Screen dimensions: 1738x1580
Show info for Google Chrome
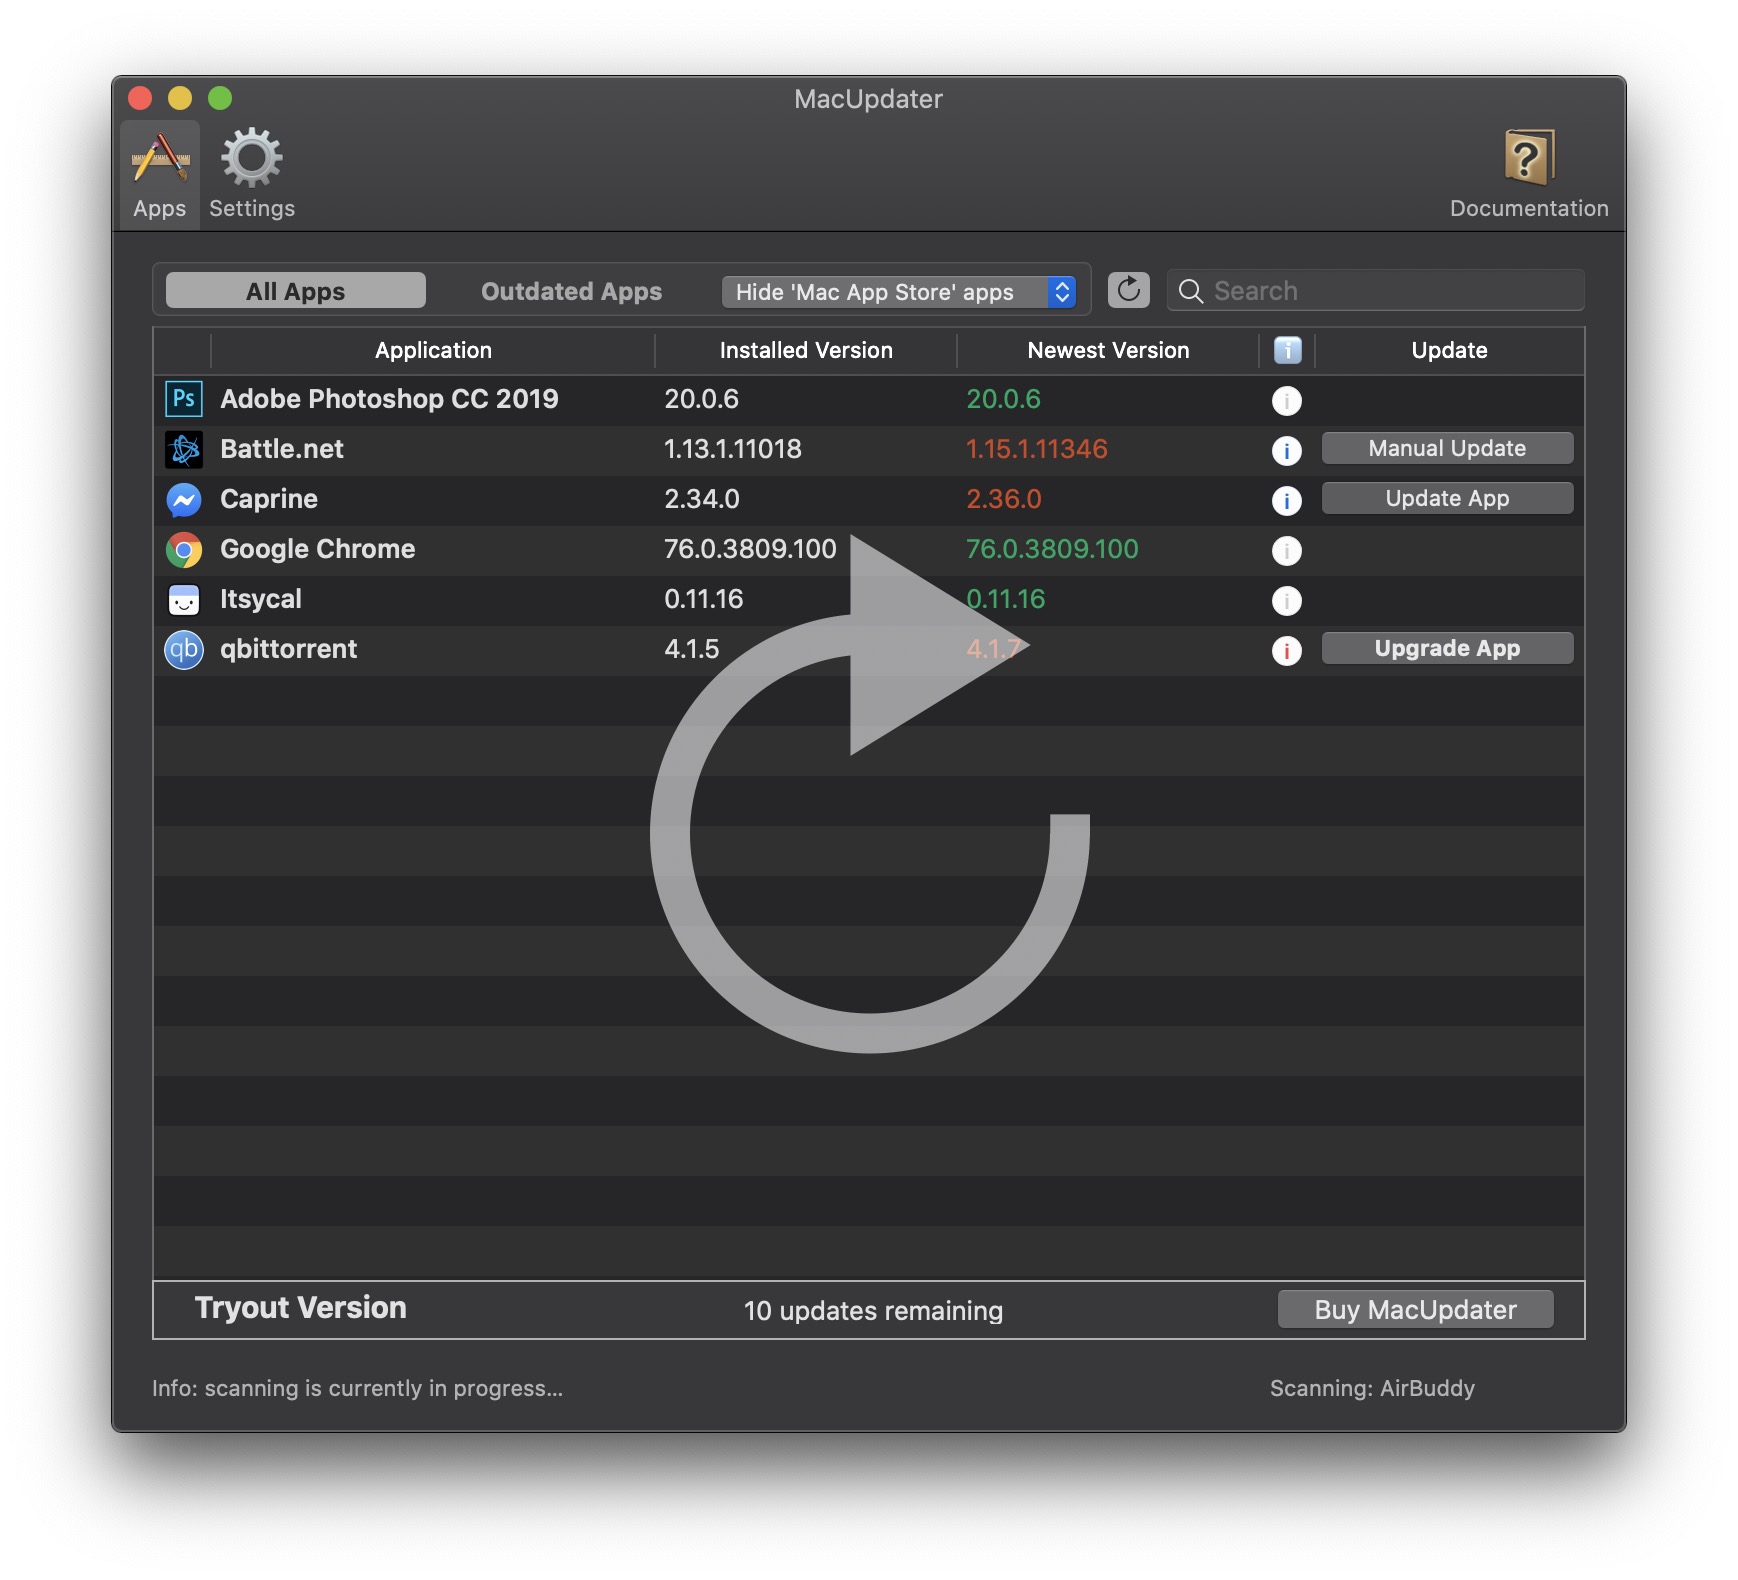click(x=1287, y=551)
